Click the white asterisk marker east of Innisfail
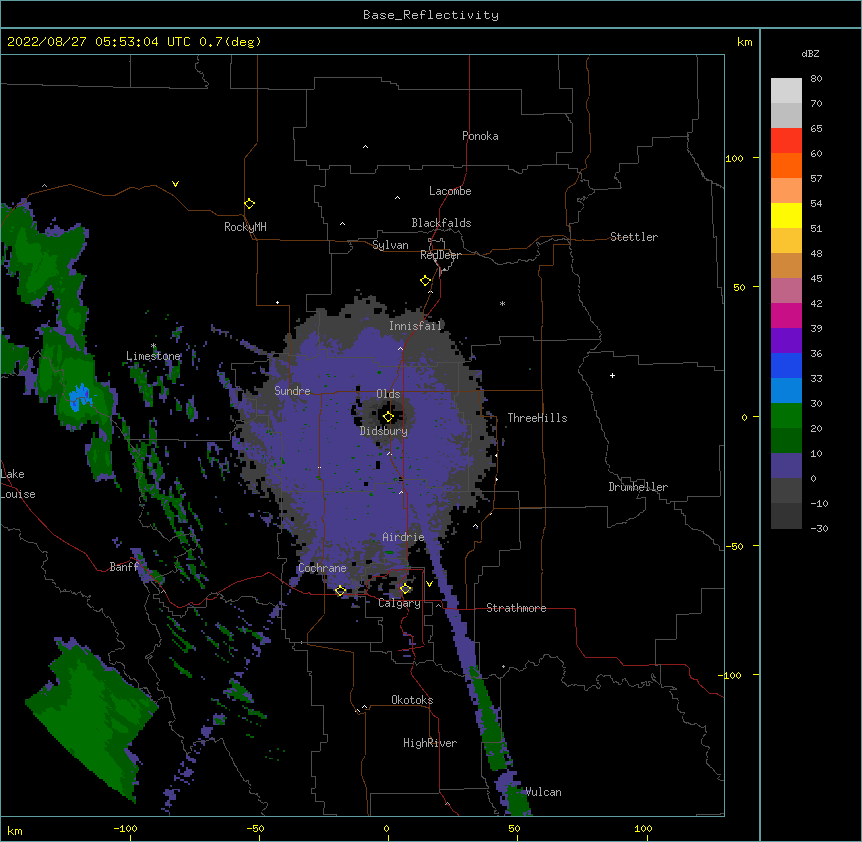Image resolution: width=862 pixels, height=842 pixels. (502, 303)
